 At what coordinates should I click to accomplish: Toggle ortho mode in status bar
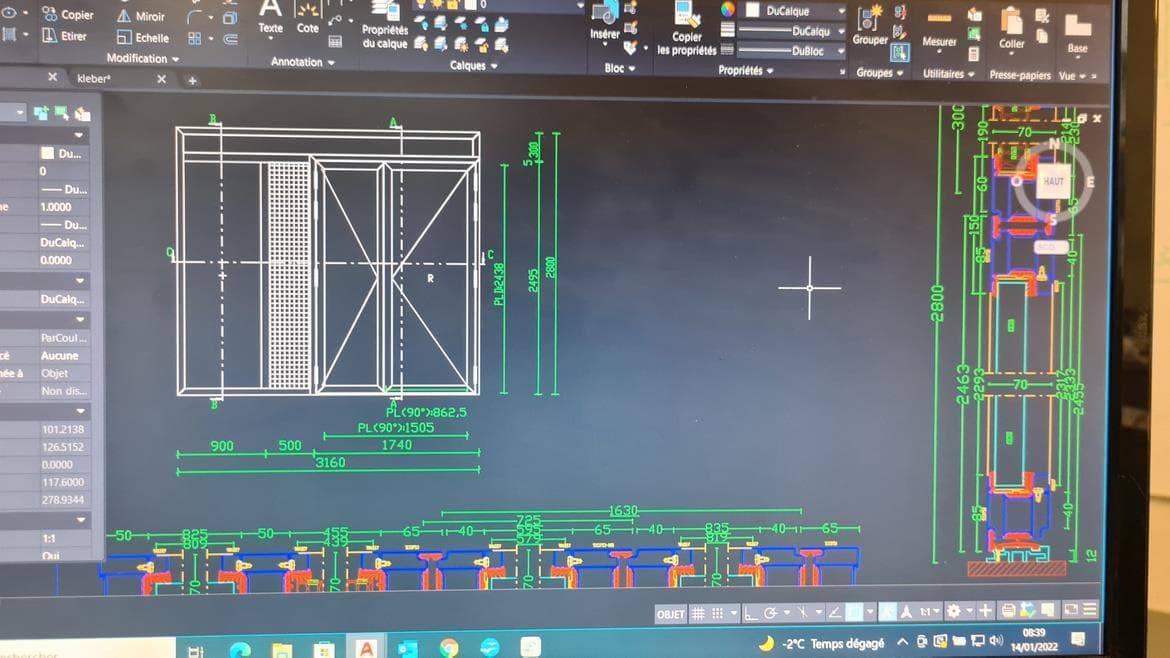tap(751, 613)
